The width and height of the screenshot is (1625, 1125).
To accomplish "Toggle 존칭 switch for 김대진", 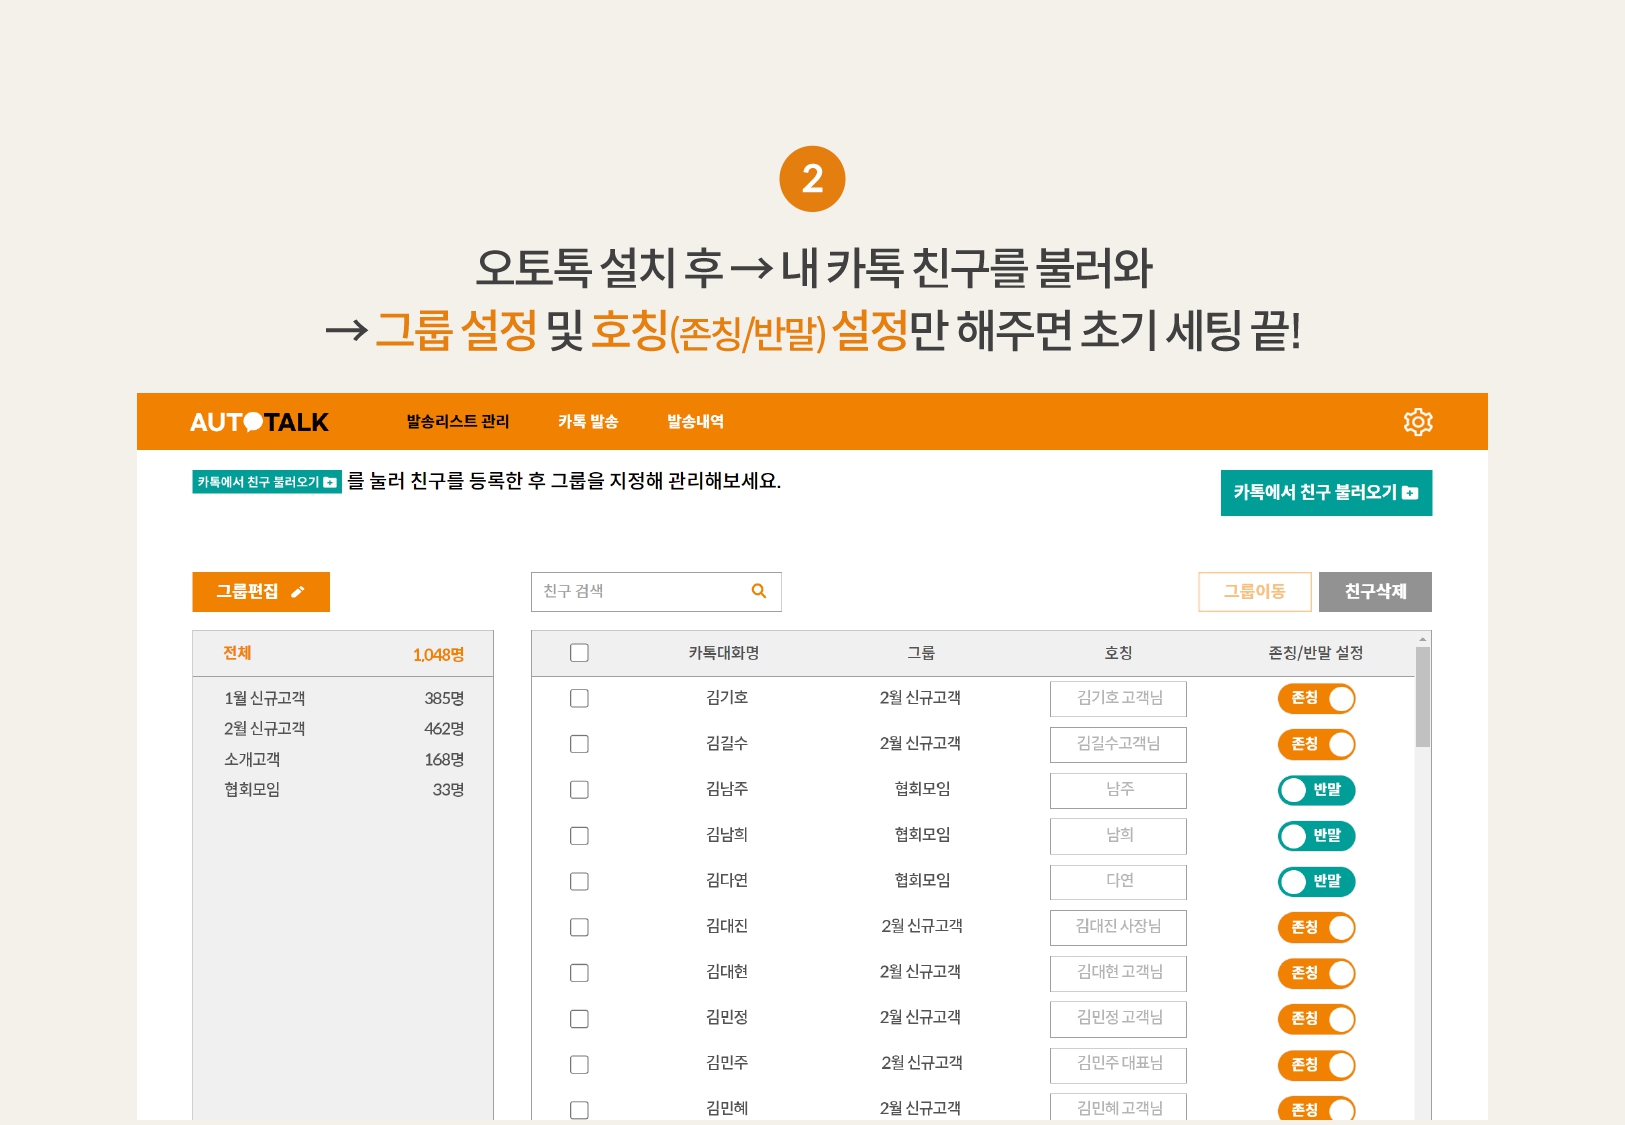I will tap(1316, 927).
